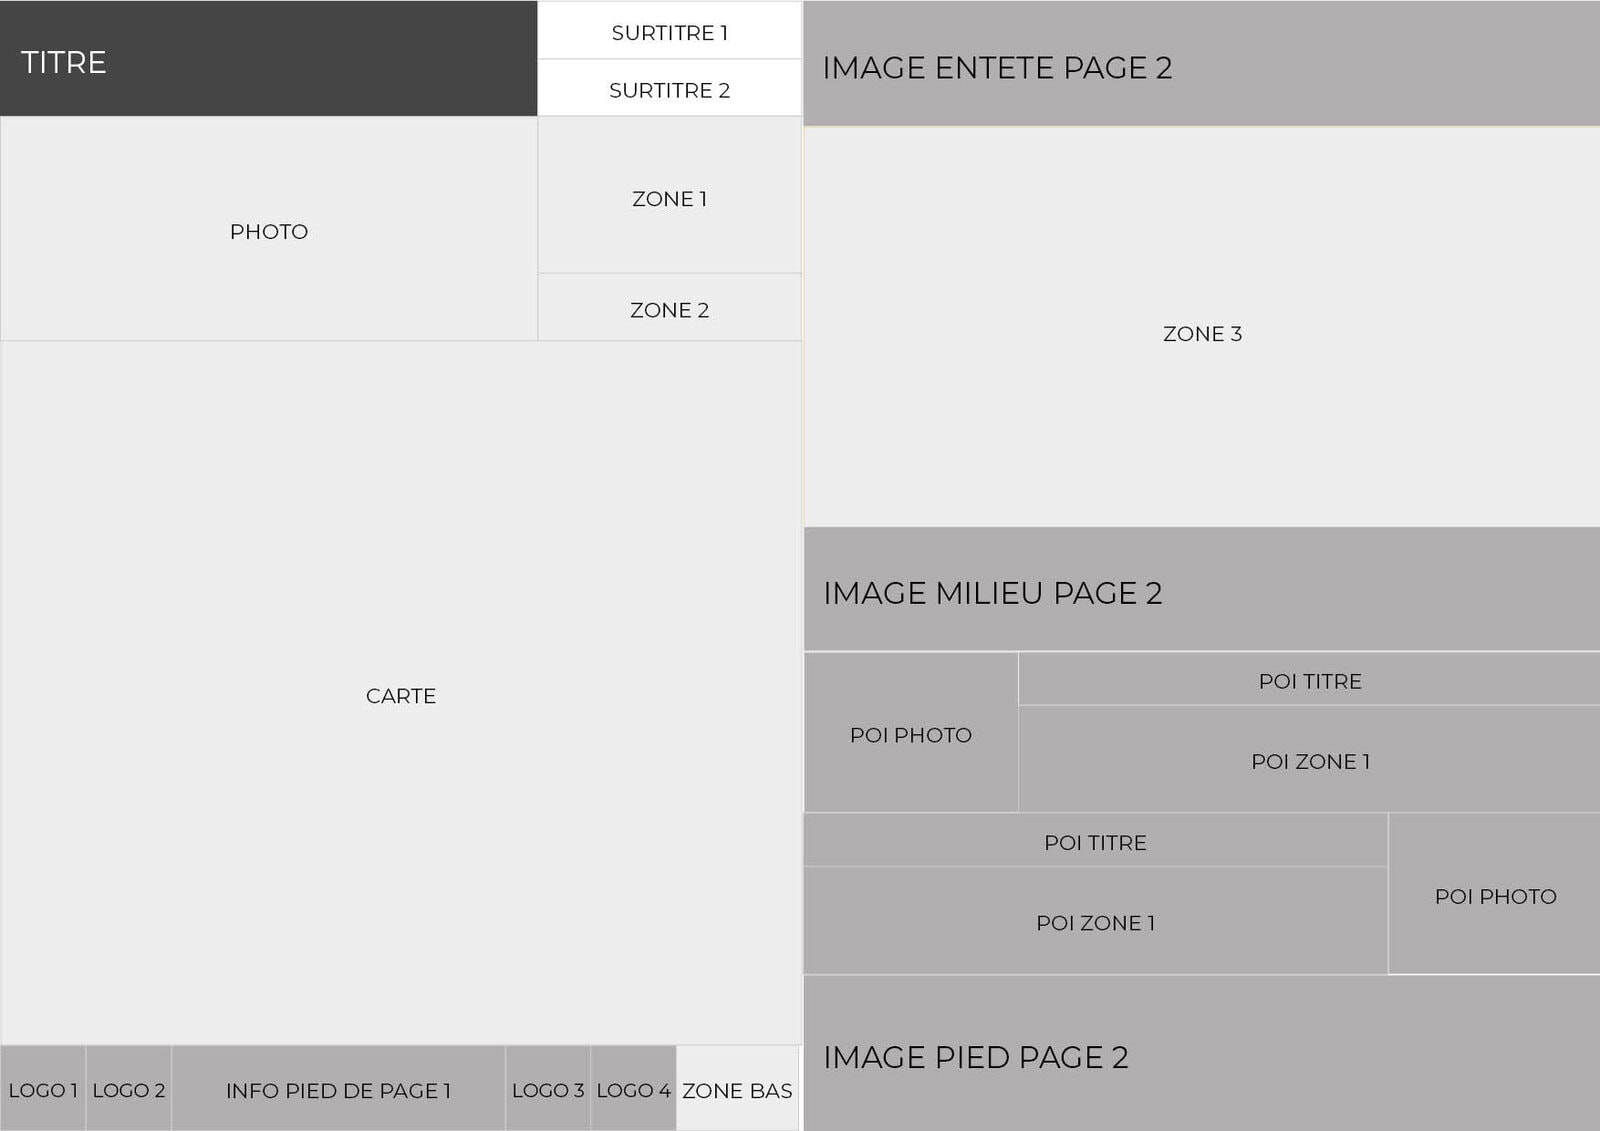Screen dimensions: 1600x1131
Task: Select the large ZONE 3 area
Action: (1202, 327)
